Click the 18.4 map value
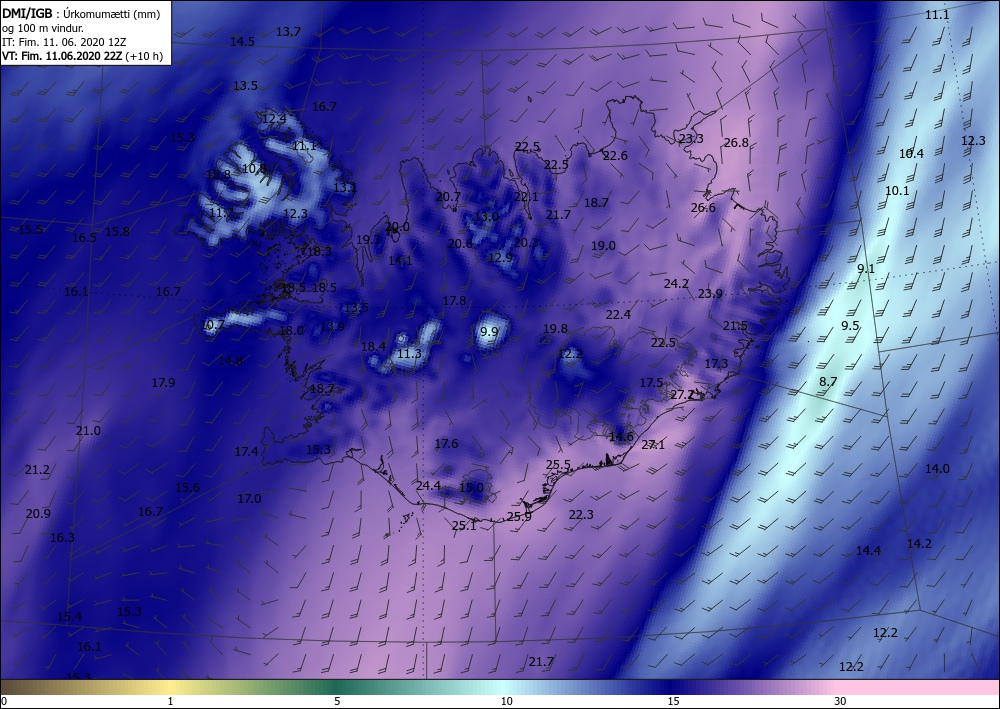This screenshot has height=709, width=1000. click(x=373, y=347)
